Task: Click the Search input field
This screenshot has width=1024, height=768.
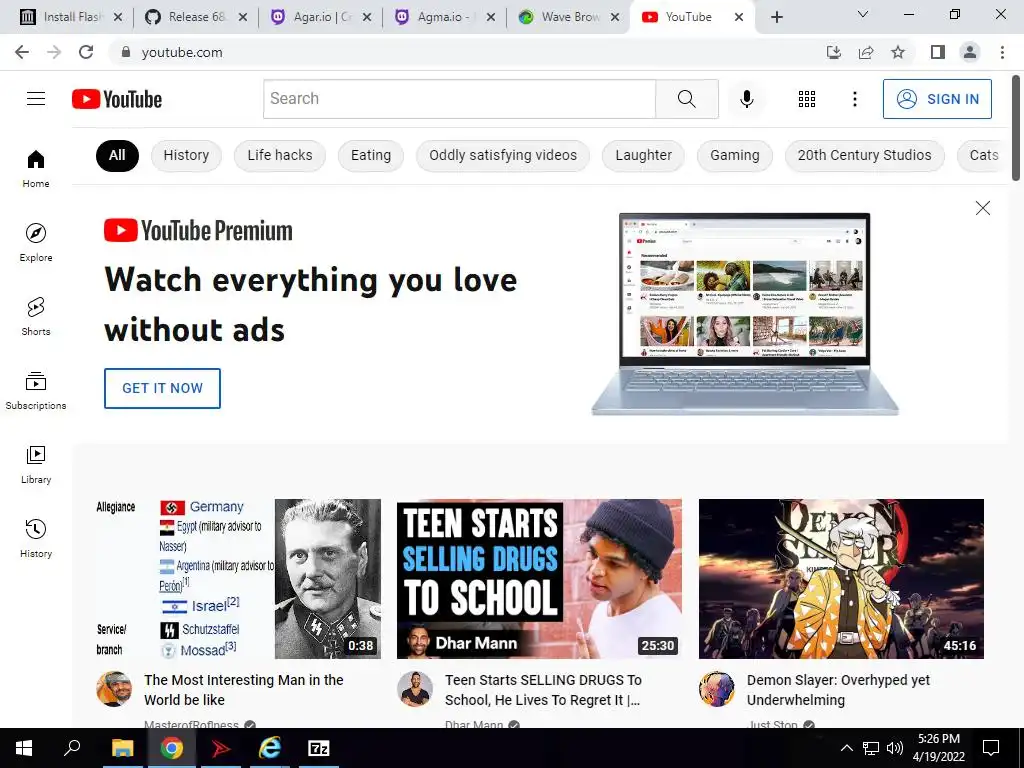Action: [460, 99]
